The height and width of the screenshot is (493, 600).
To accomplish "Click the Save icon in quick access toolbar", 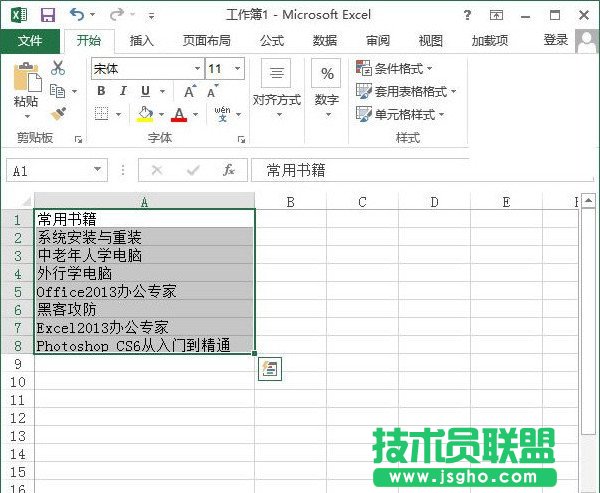I will click(48, 15).
